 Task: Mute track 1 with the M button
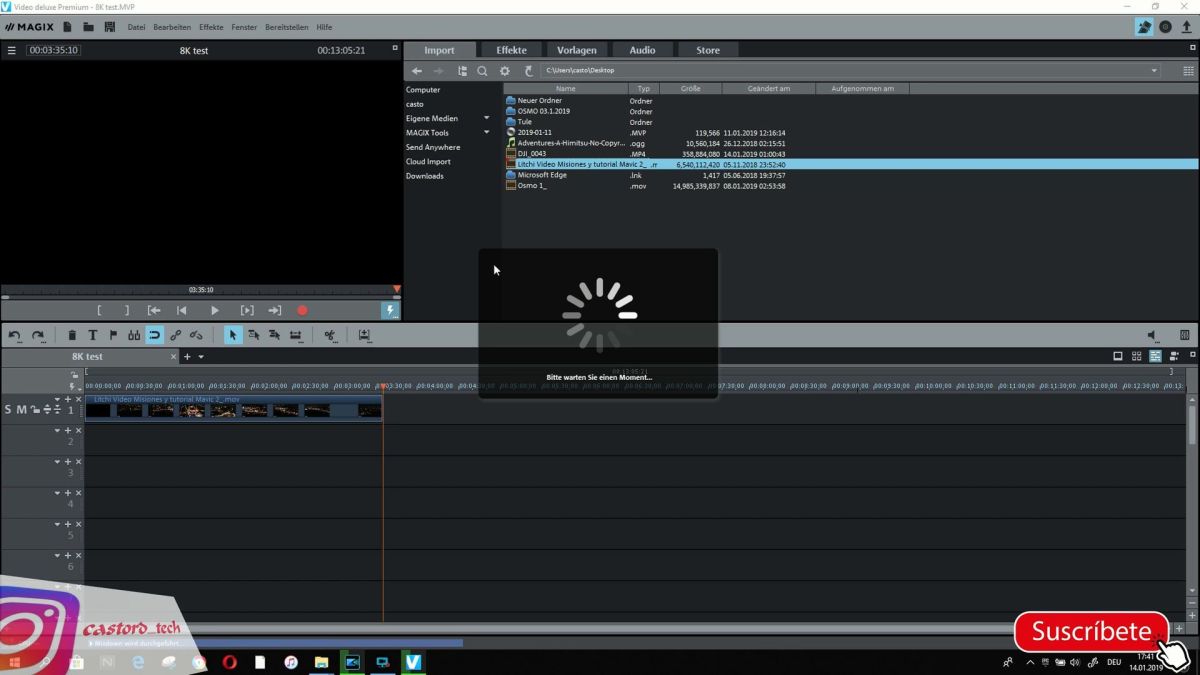pos(21,410)
